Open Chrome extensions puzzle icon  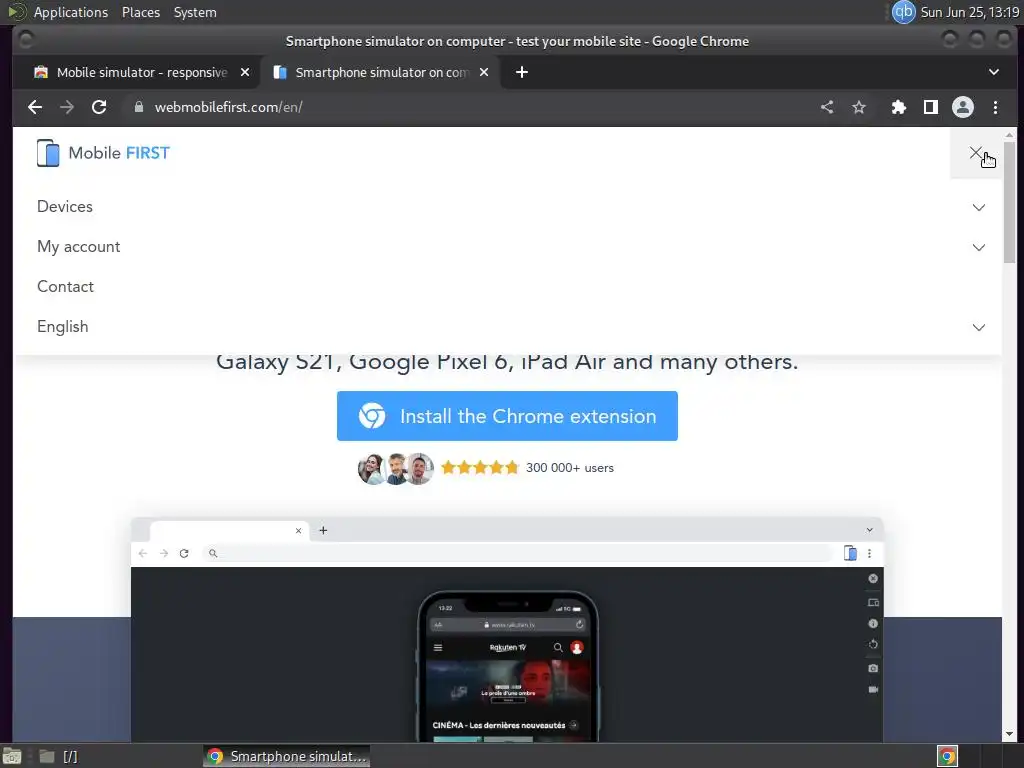coord(899,107)
